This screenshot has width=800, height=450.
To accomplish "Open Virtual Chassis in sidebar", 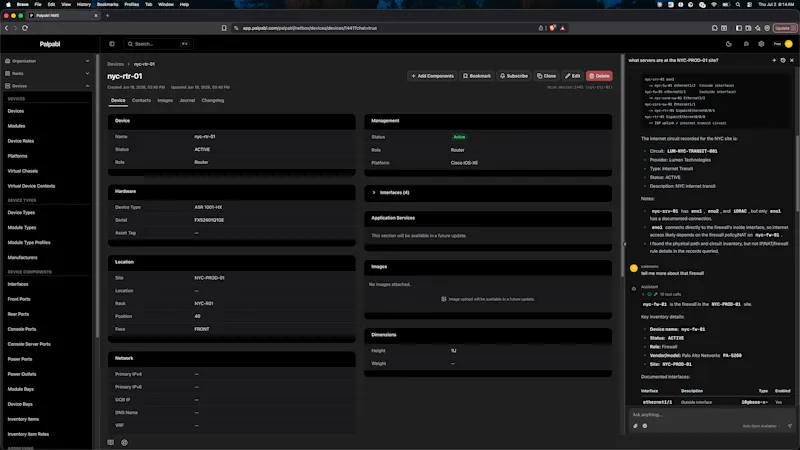I will 23,171.
